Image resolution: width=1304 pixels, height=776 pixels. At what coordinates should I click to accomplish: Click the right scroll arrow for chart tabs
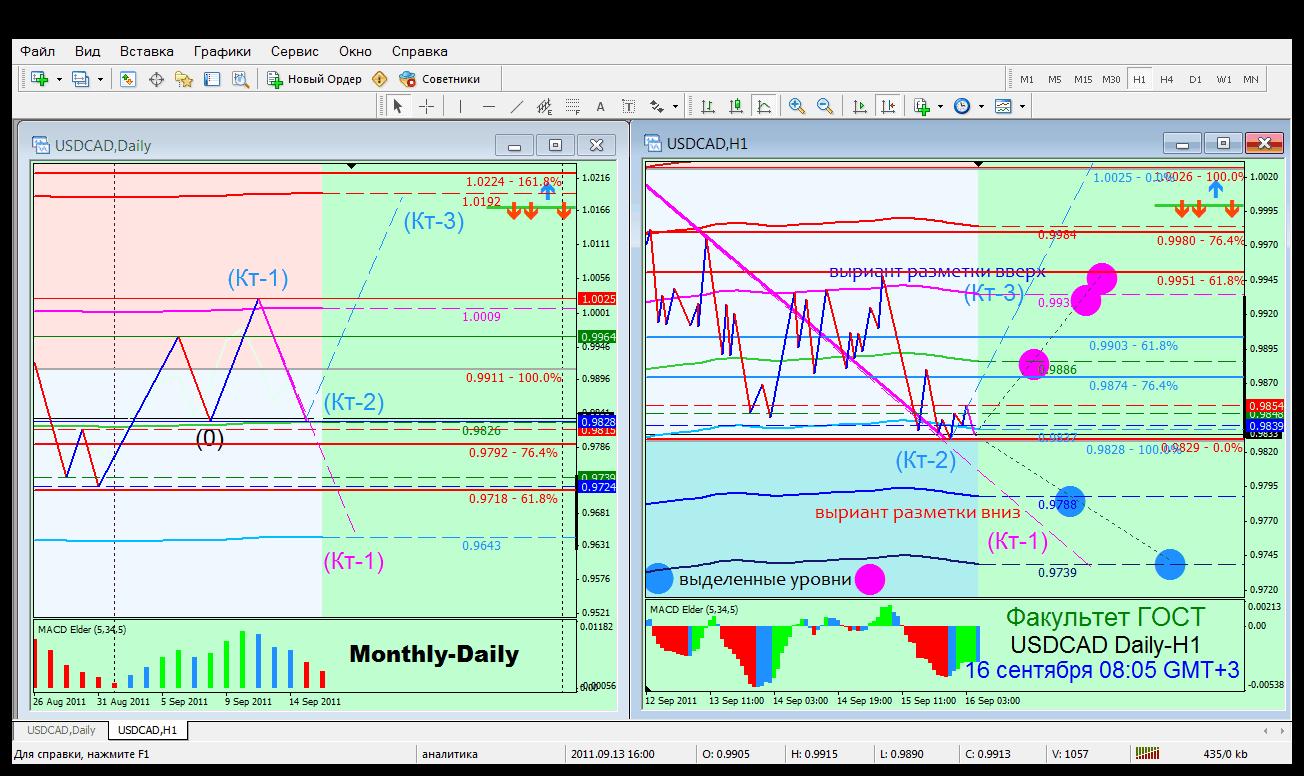(x=1282, y=731)
